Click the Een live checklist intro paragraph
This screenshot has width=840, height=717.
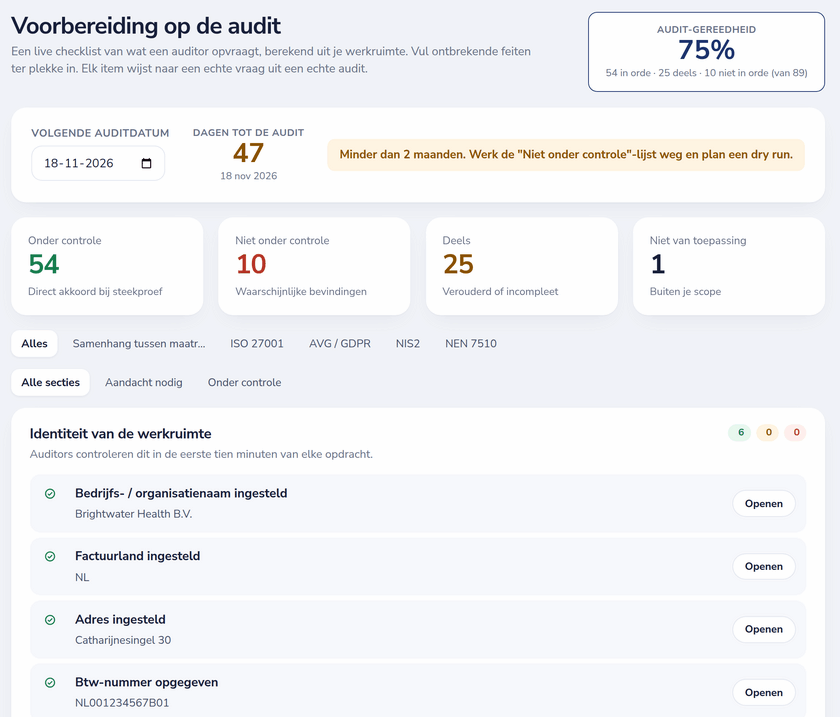point(271,60)
